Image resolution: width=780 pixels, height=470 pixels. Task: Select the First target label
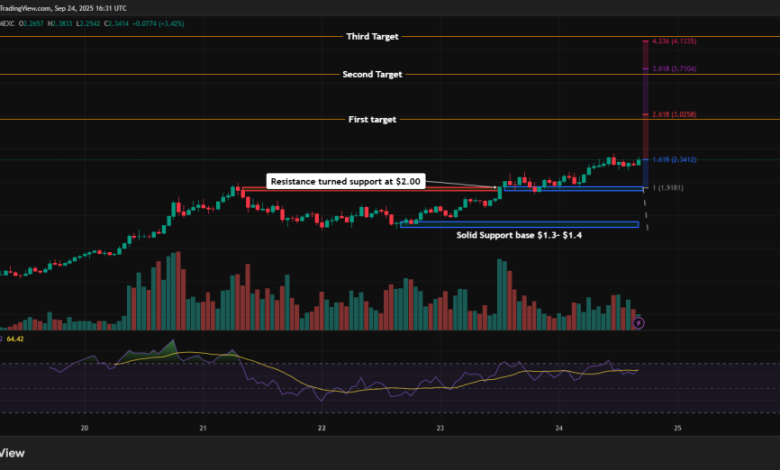pos(372,119)
